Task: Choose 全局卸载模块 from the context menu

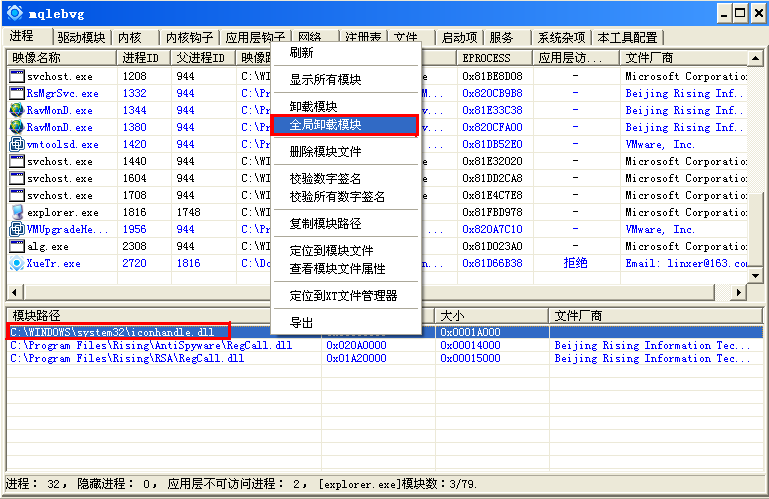Action: [x=344, y=126]
